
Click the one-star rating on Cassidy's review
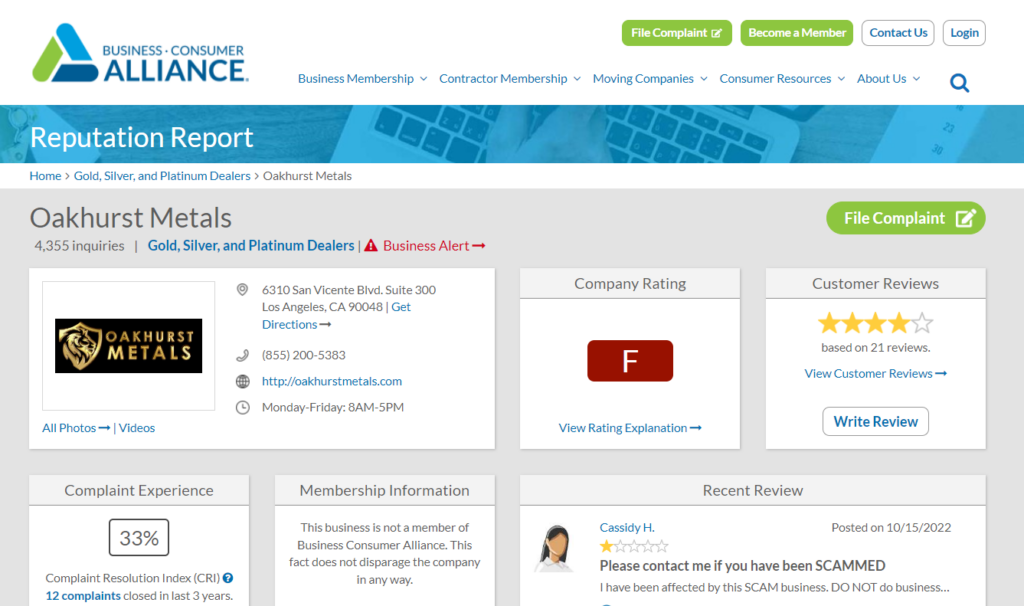[633, 546]
